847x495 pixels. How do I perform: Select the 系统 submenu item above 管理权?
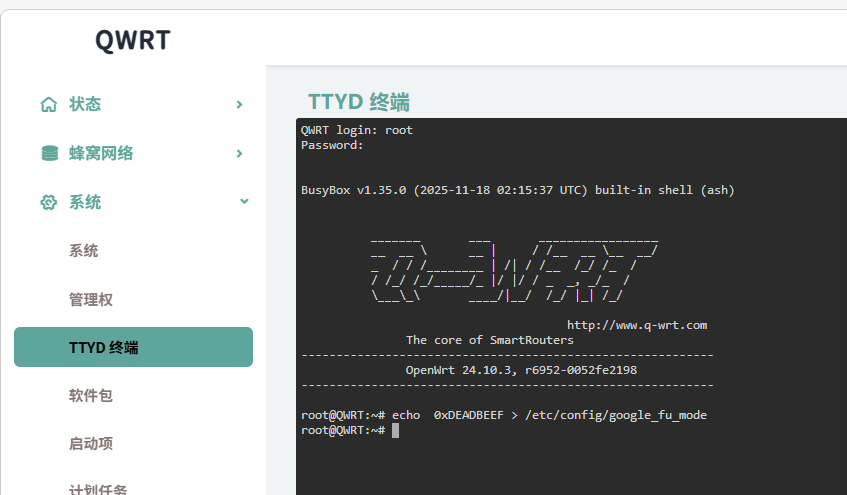[84, 251]
